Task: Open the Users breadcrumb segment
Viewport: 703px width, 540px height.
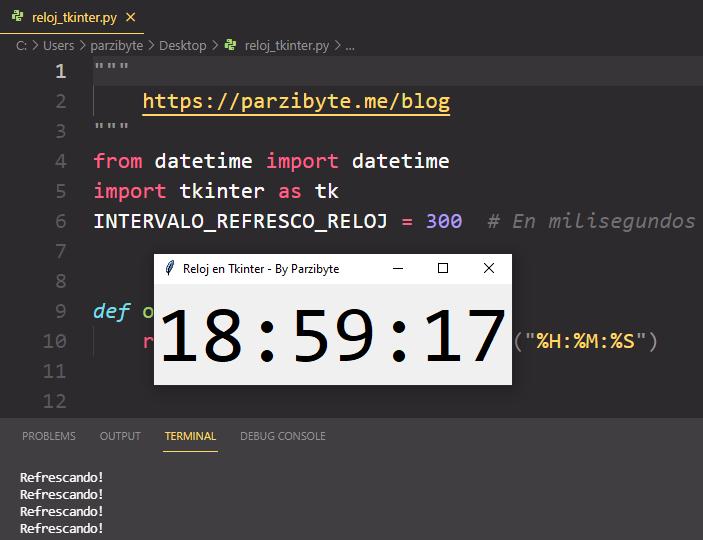Action: pos(59,46)
